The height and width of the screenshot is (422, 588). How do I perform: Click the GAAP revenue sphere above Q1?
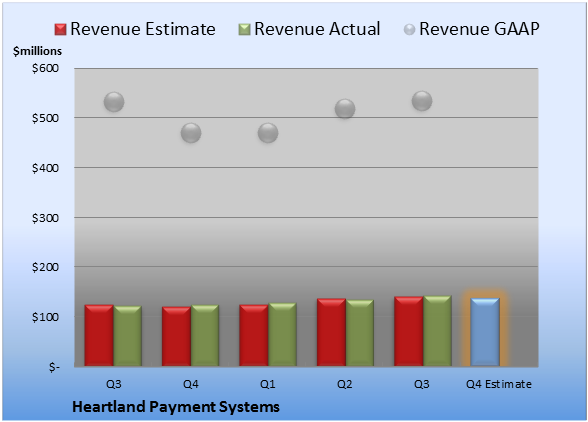[268, 133]
